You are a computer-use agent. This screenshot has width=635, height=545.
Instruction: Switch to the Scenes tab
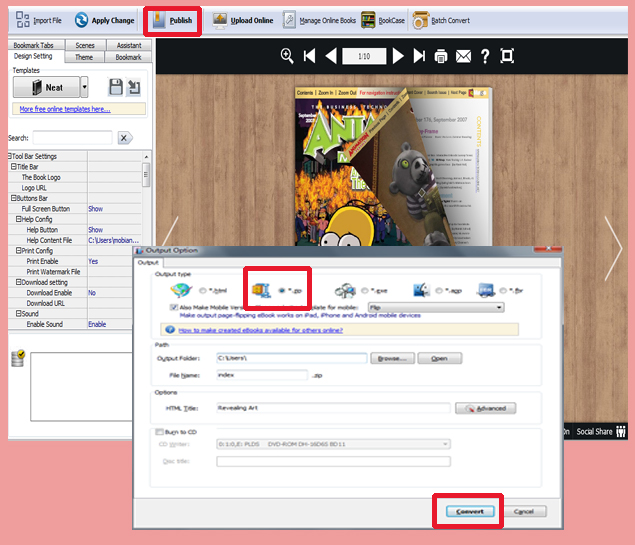(x=85, y=45)
